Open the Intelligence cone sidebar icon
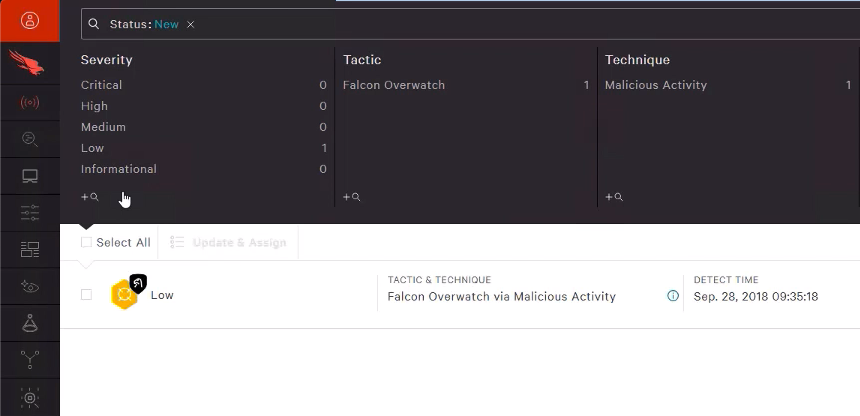This screenshot has width=860, height=416. [x=30, y=323]
